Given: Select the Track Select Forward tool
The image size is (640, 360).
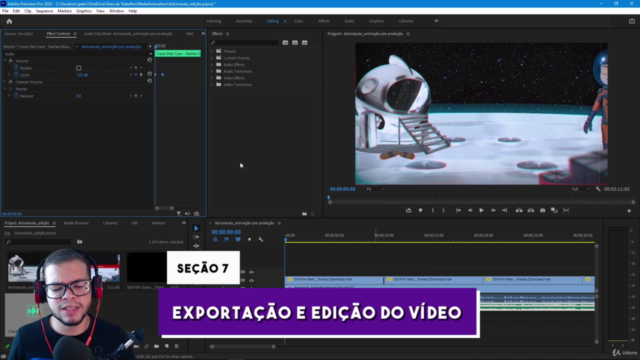Looking at the screenshot, I should pyautogui.click(x=196, y=237).
